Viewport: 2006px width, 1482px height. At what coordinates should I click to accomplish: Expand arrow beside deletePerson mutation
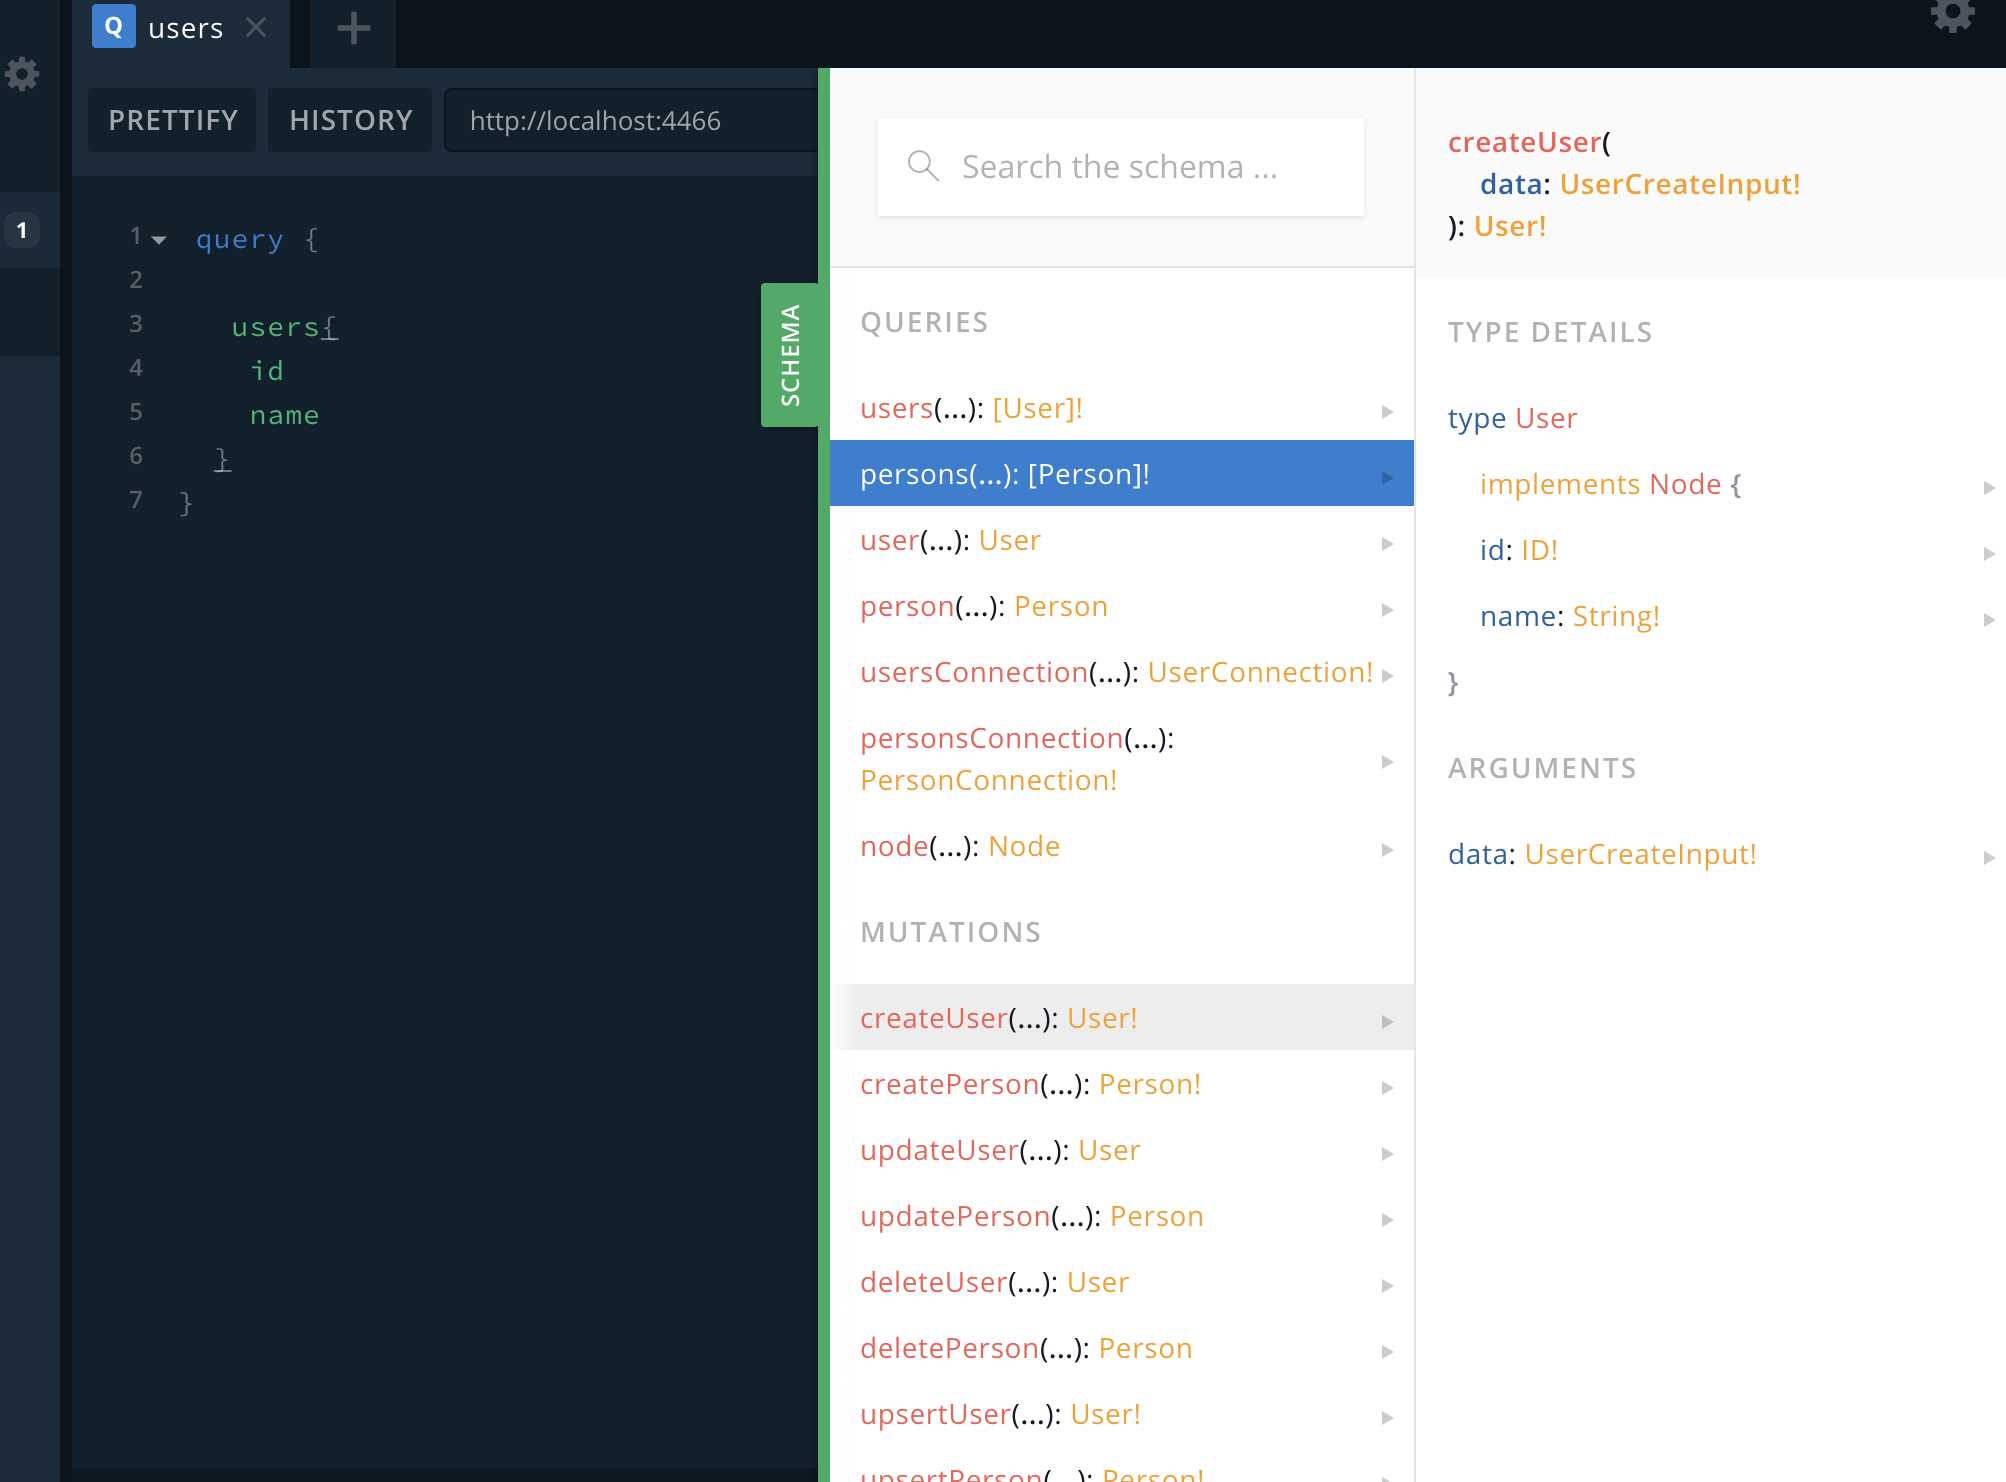pos(1387,1351)
